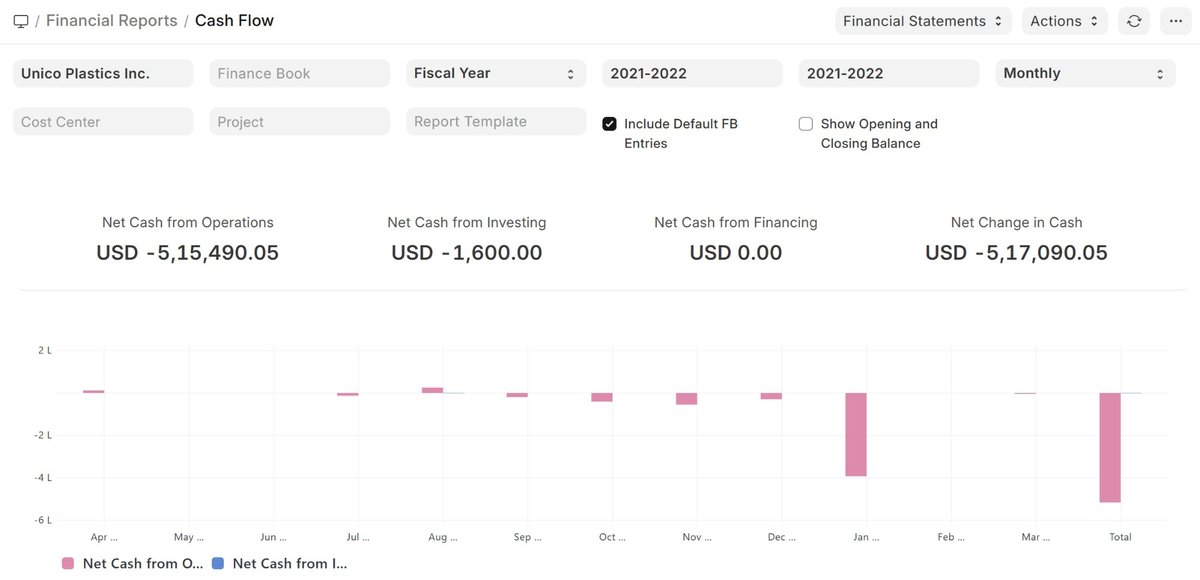Click the Report Template field
Viewport: 1200px width, 580px height.
496,121
